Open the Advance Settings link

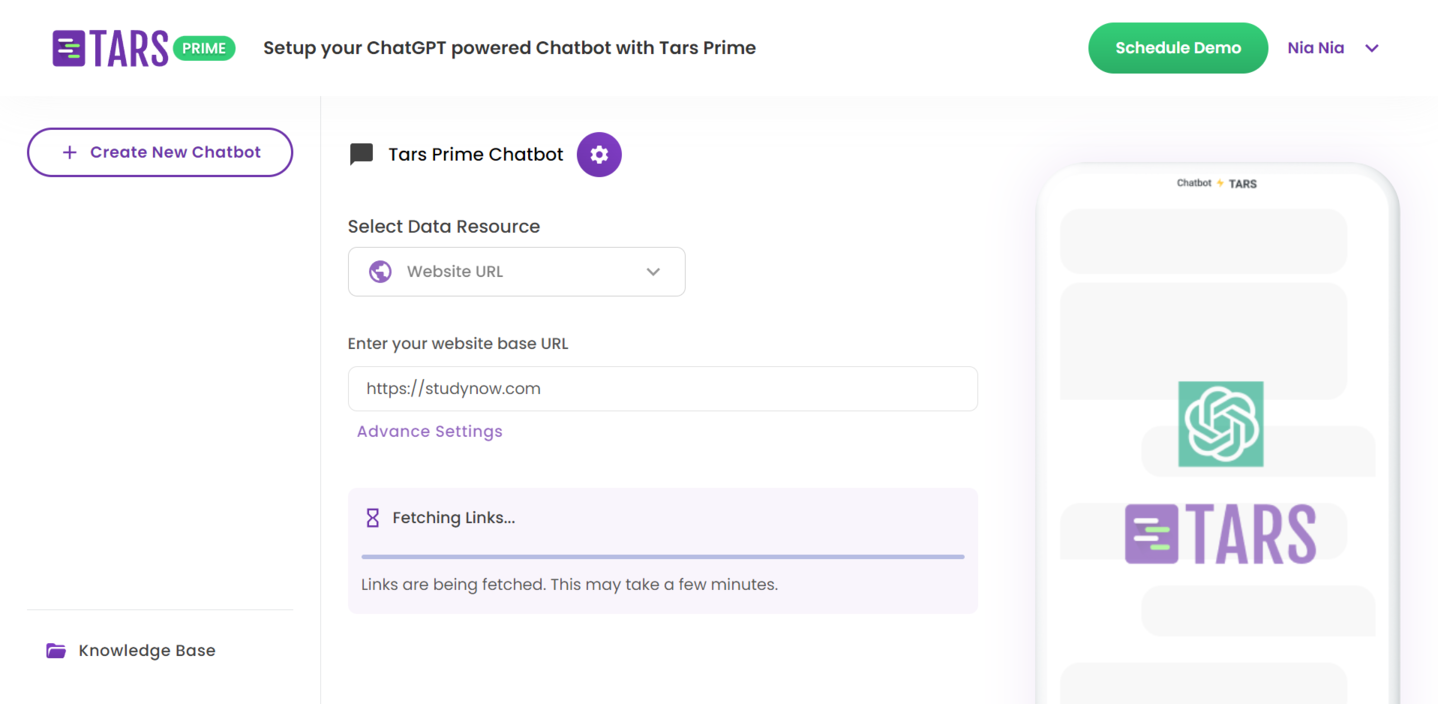[x=430, y=431]
